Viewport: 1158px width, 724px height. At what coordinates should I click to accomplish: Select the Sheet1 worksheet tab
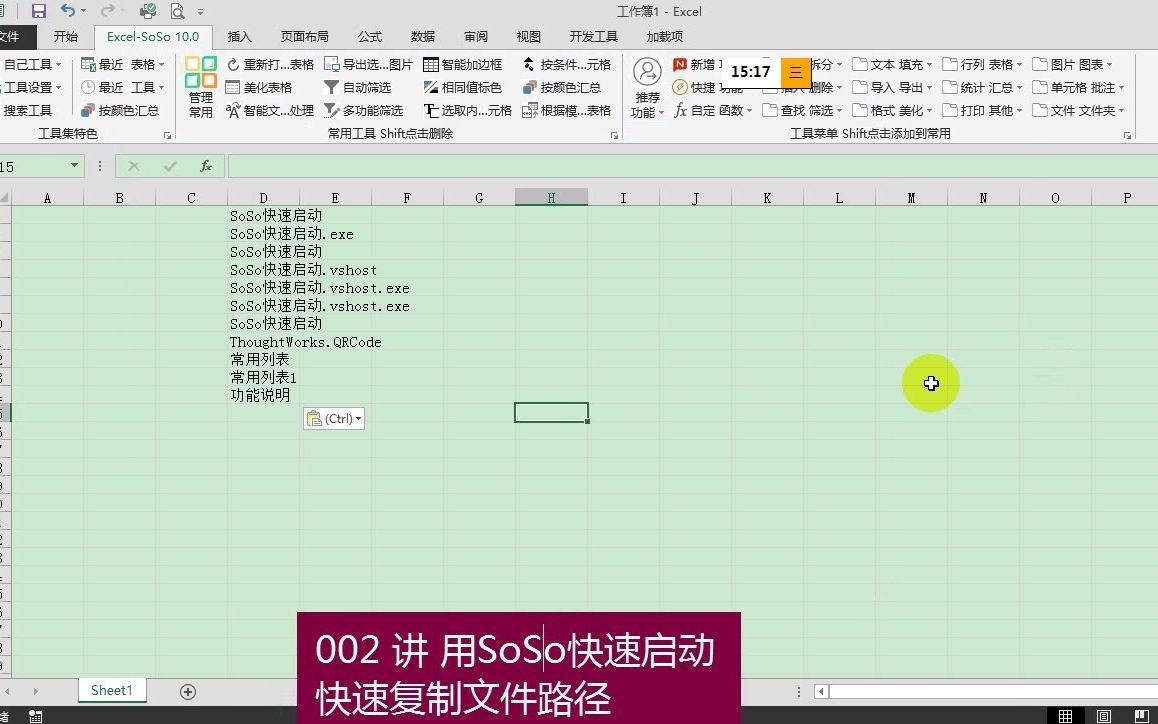coord(112,690)
